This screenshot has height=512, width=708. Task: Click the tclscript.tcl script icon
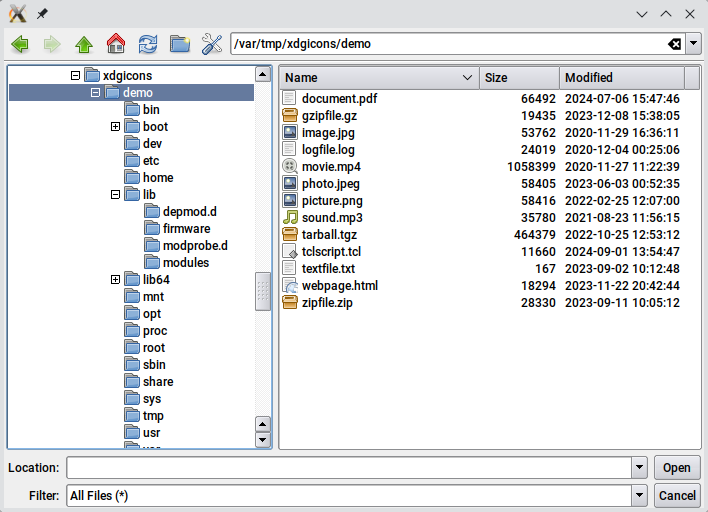290,251
